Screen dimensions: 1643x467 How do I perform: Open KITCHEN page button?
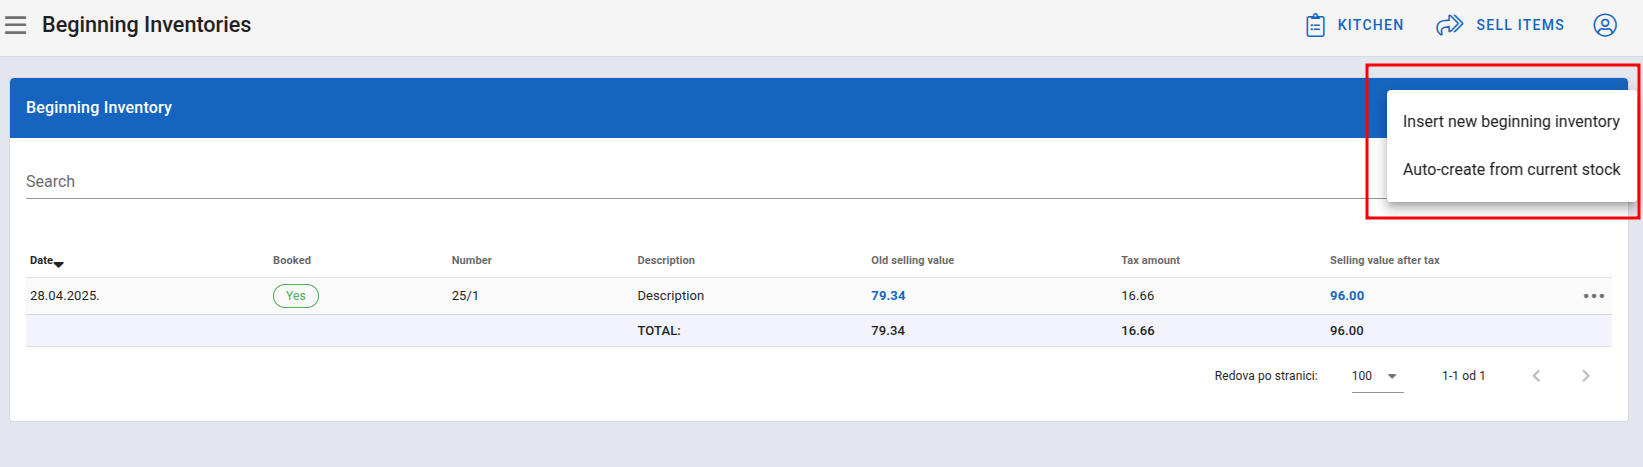pos(1355,25)
